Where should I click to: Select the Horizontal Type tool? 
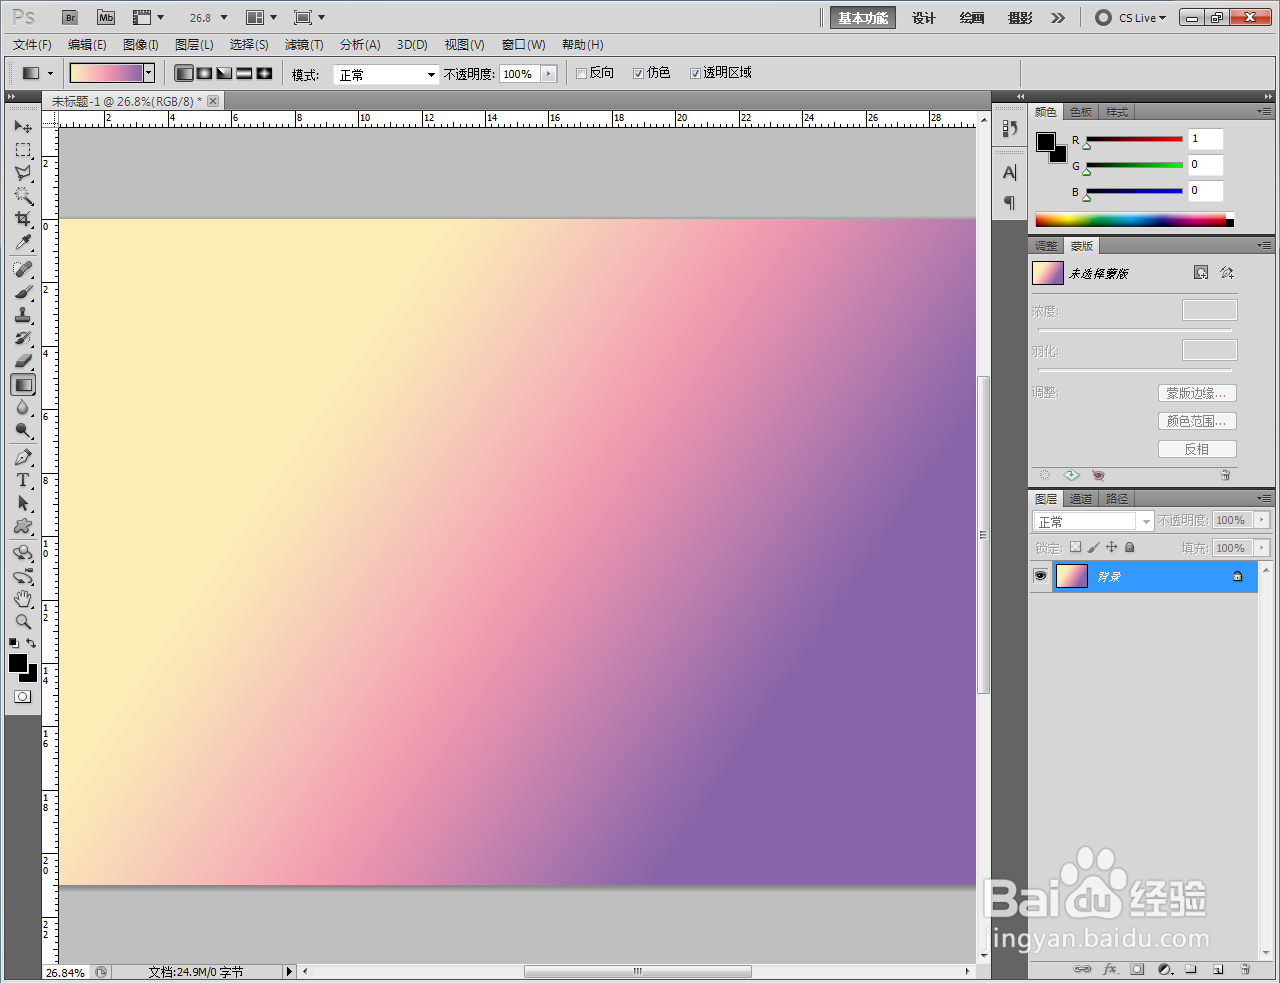pyautogui.click(x=23, y=480)
